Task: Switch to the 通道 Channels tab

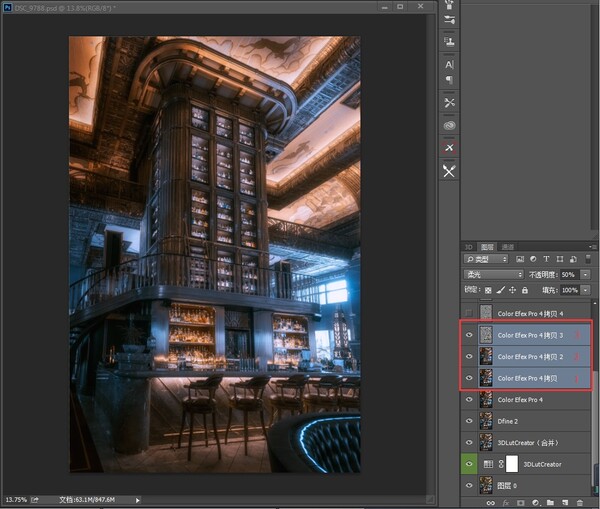Action: tap(507, 247)
